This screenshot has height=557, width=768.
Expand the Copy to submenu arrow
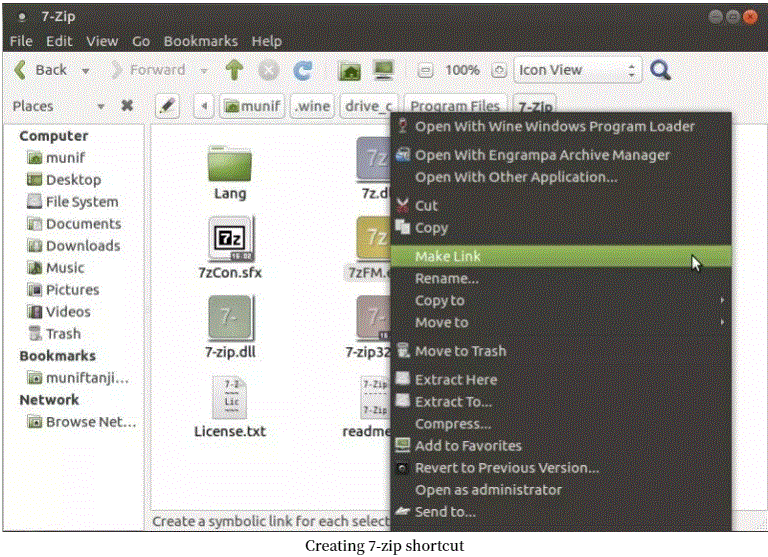pos(722,300)
